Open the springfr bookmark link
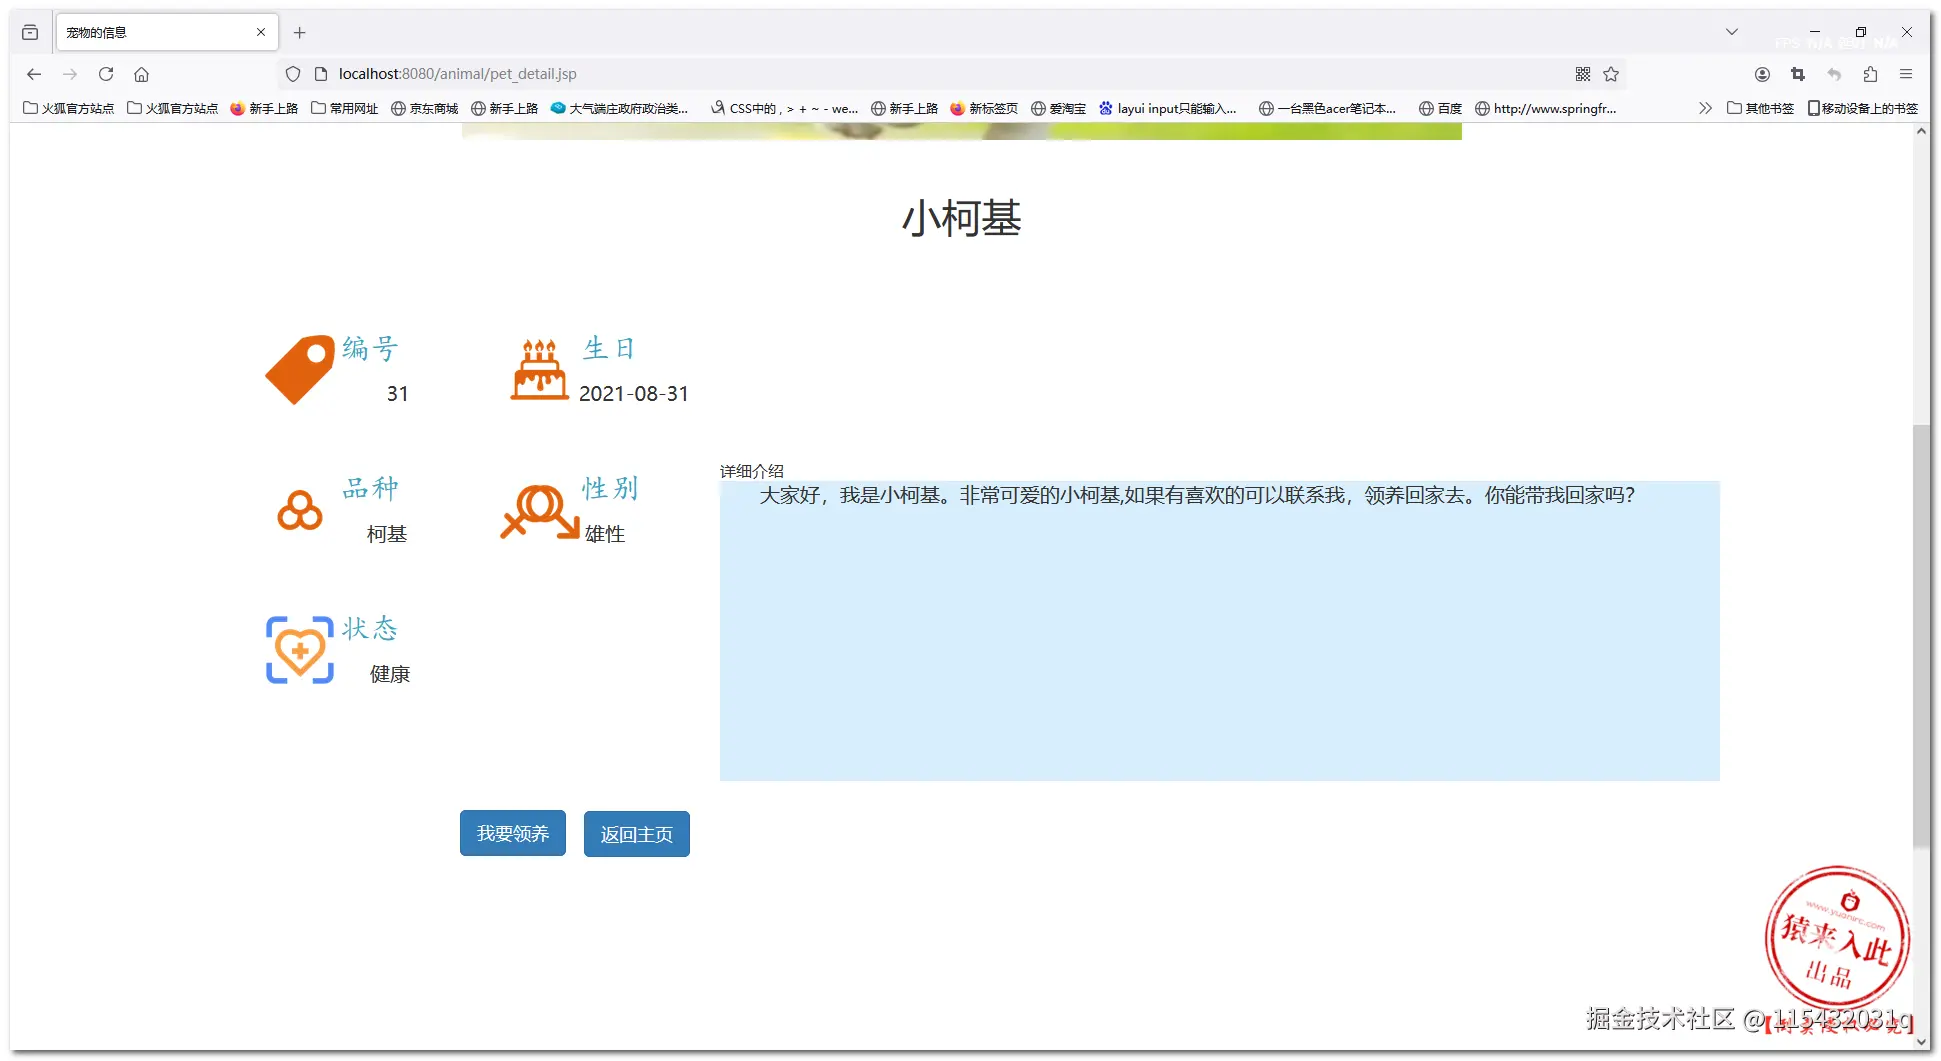The height and width of the screenshot is (1061, 1941). 1546,108
